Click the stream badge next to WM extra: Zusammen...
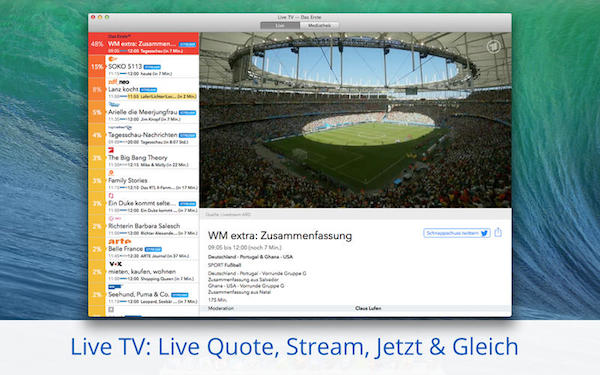This screenshot has height=375, width=600. (187, 44)
